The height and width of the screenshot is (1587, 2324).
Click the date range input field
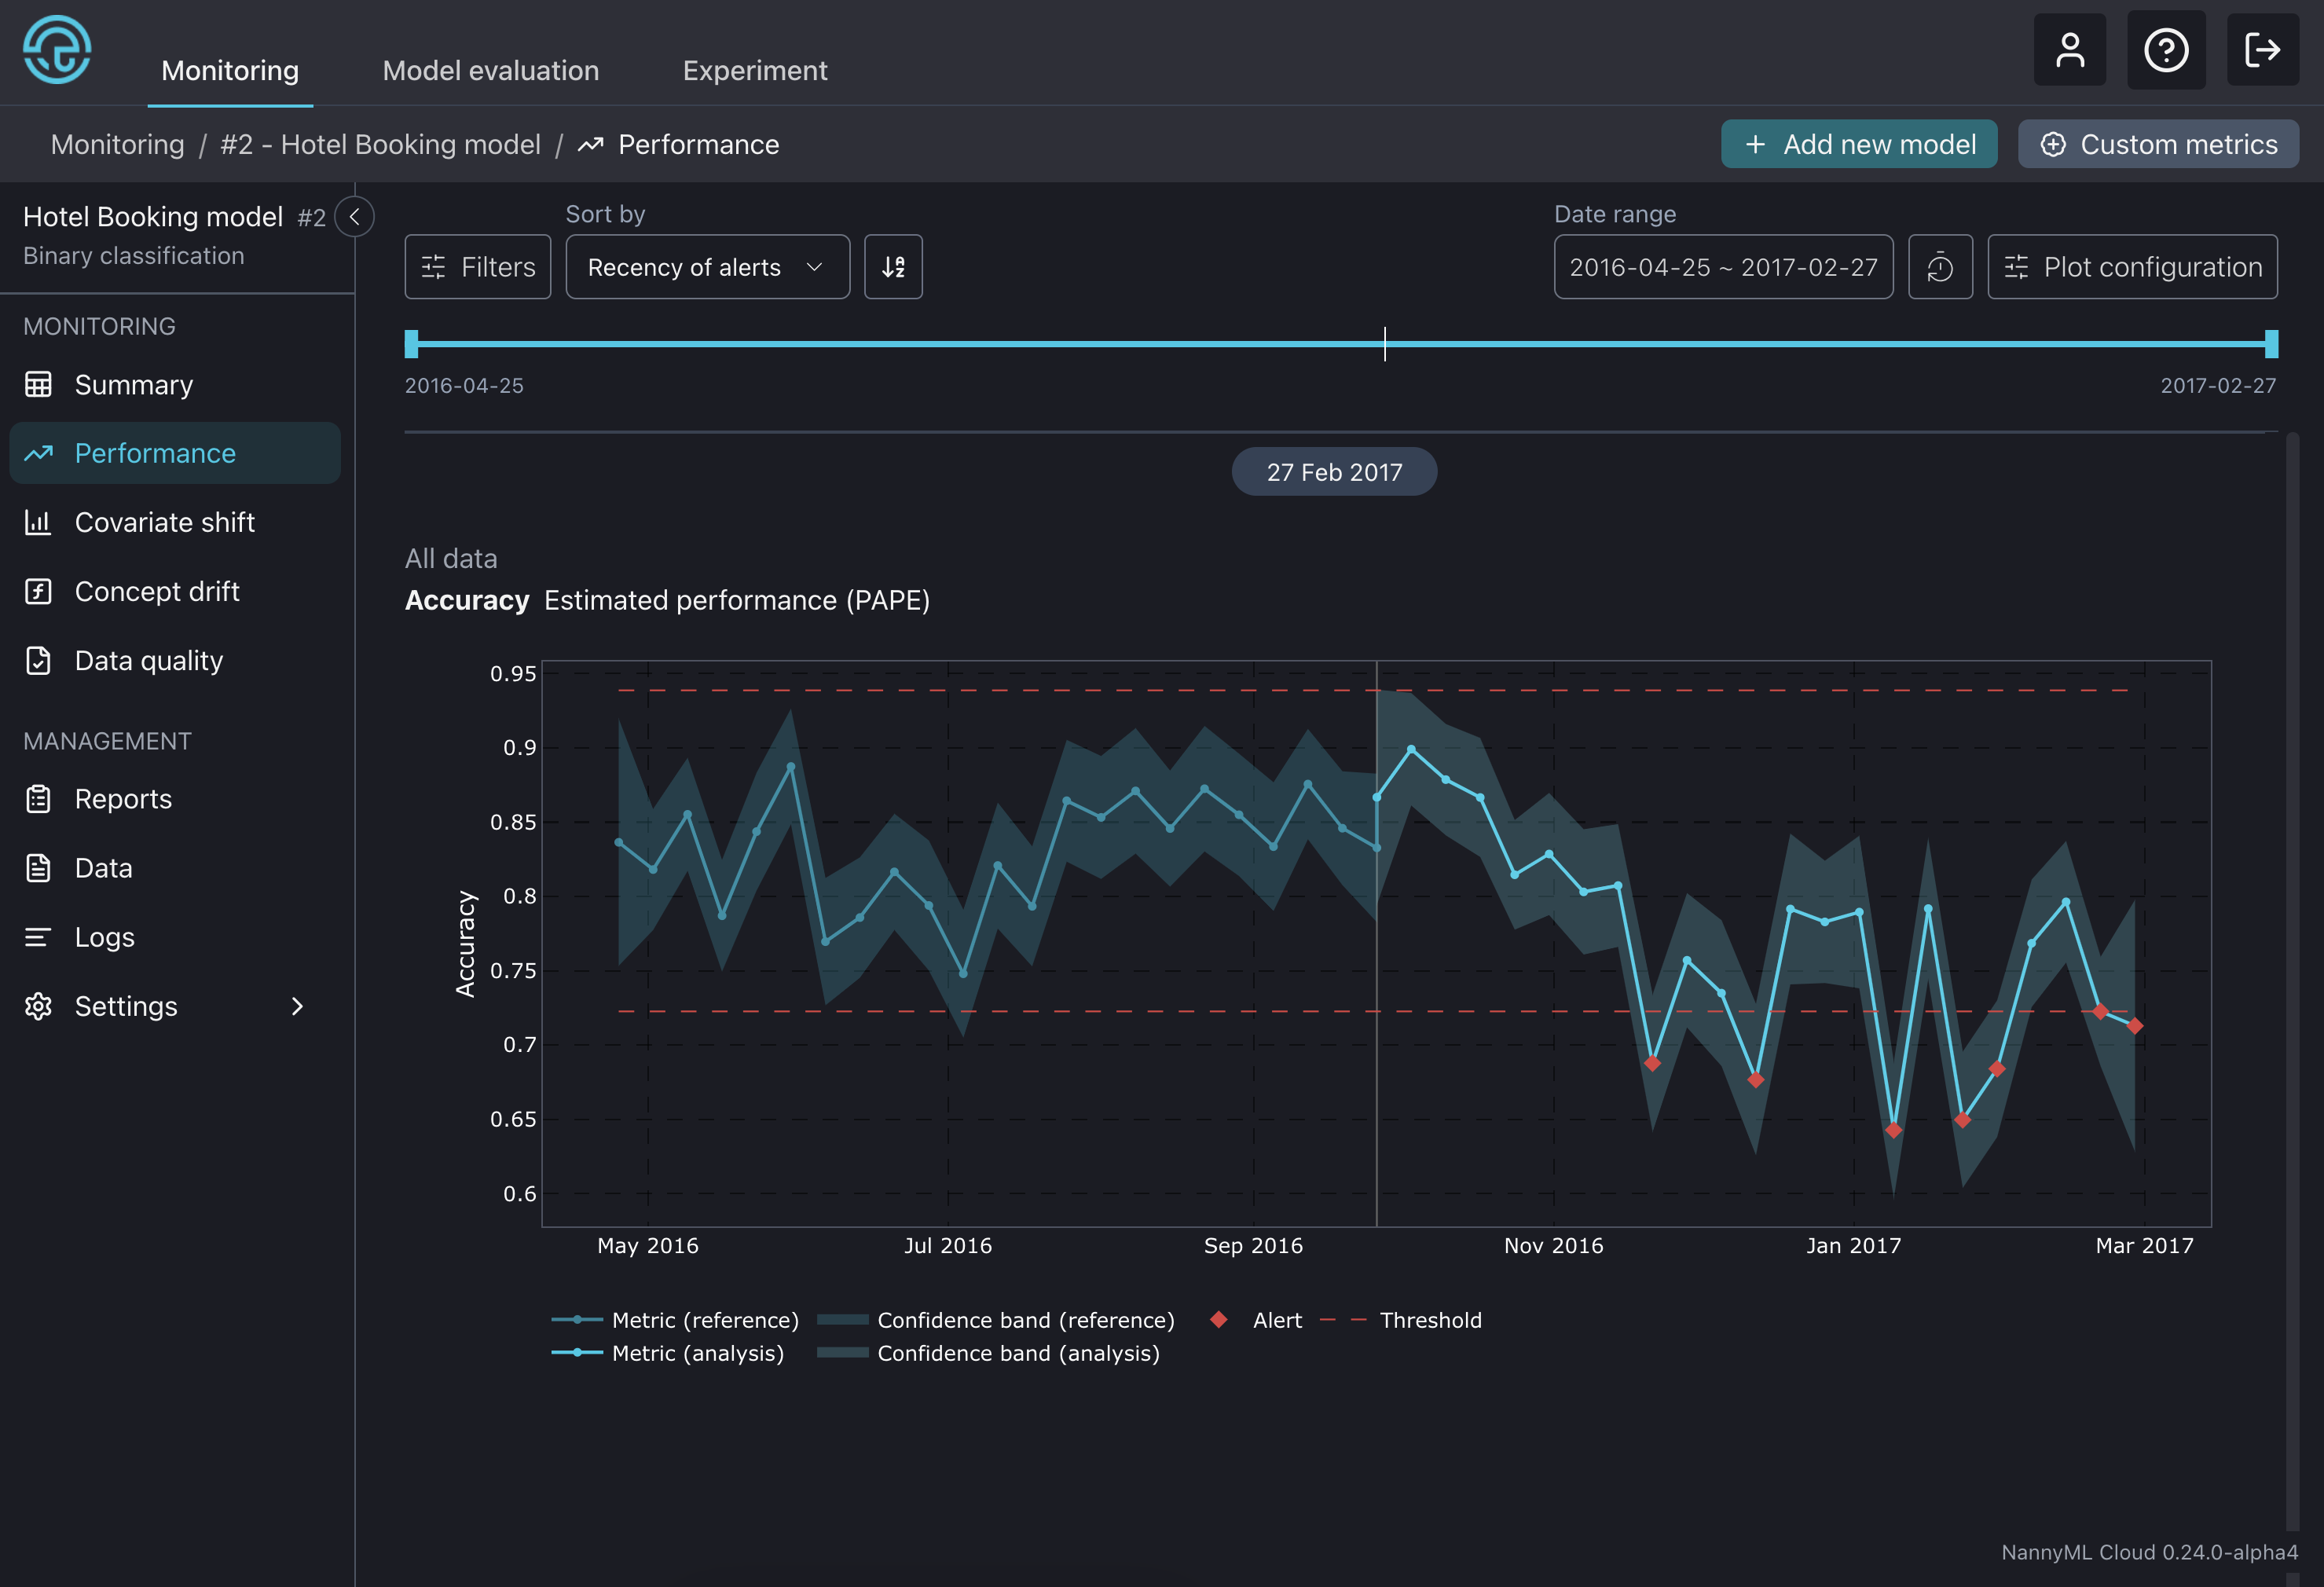1722,267
